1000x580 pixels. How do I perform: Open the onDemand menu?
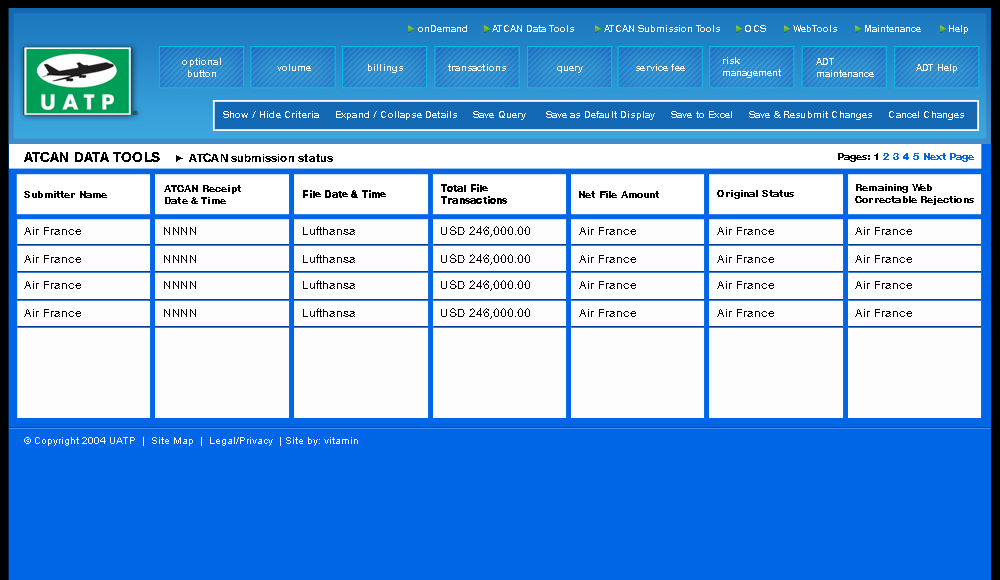point(442,29)
